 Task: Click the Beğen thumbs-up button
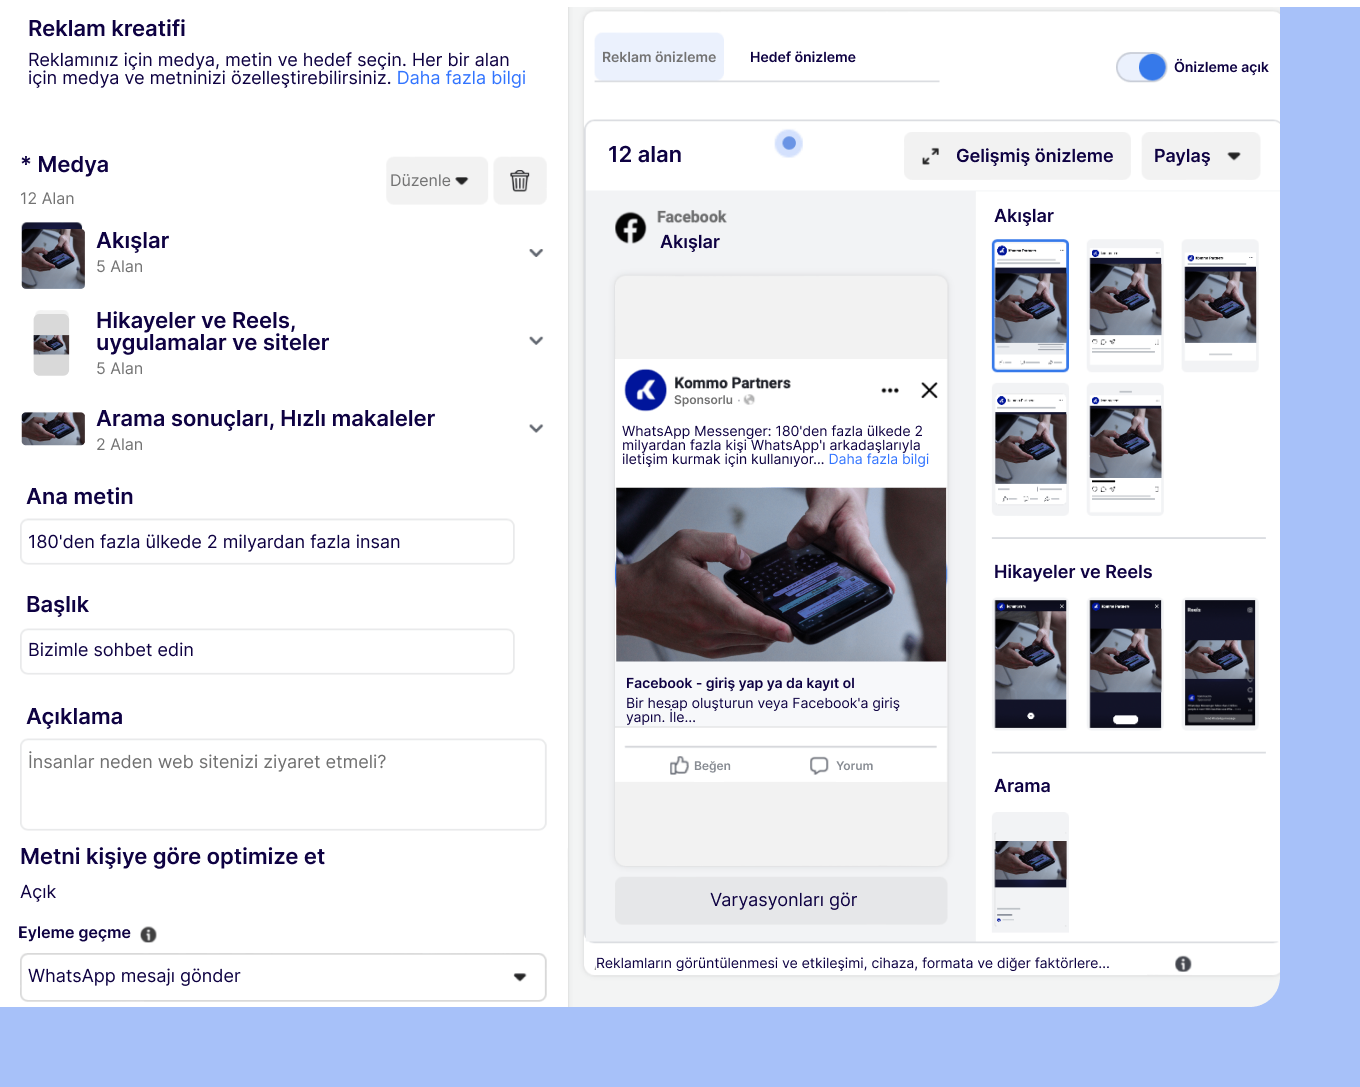coord(700,766)
